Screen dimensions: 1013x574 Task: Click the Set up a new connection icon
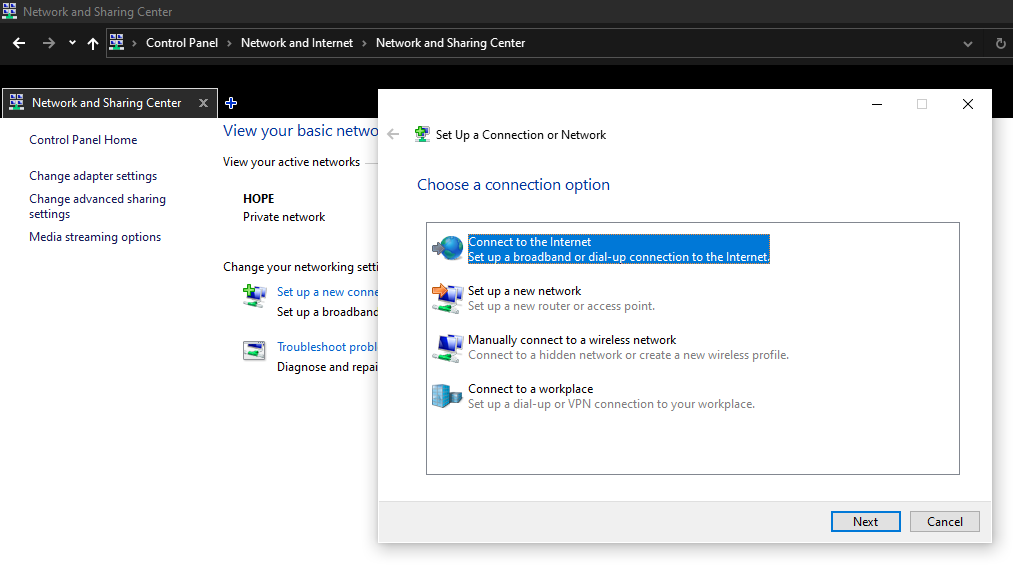point(255,297)
